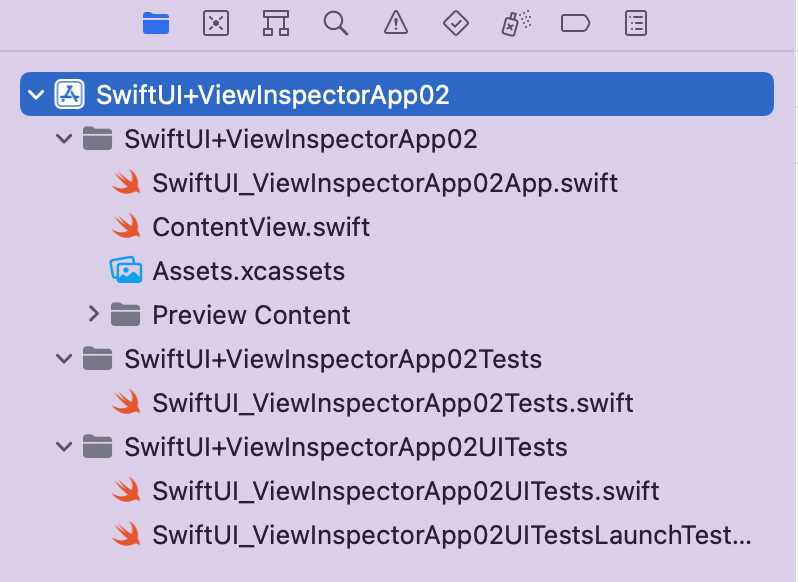This screenshot has width=798, height=582.
Task: Show the Issue navigator warning triangle
Action: [396, 23]
